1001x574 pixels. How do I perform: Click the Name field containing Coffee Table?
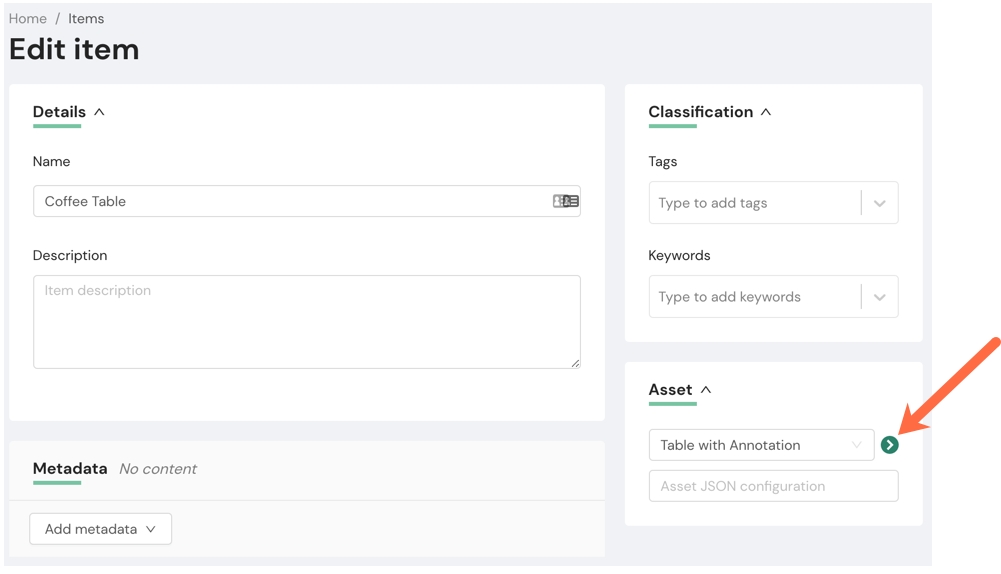pos(290,201)
